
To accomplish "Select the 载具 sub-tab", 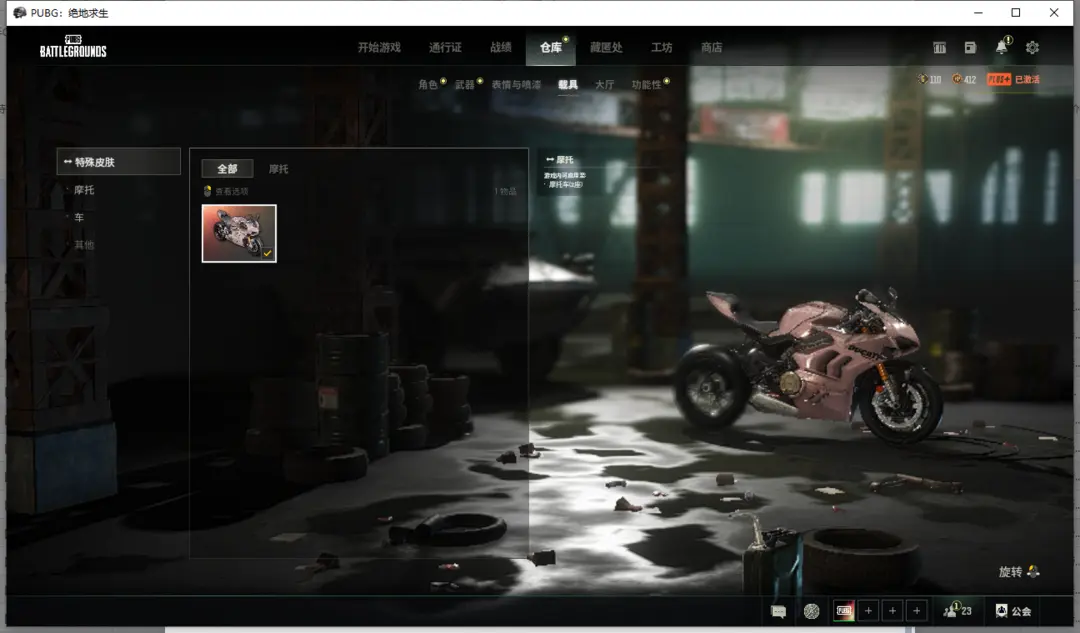I will point(568,84).
